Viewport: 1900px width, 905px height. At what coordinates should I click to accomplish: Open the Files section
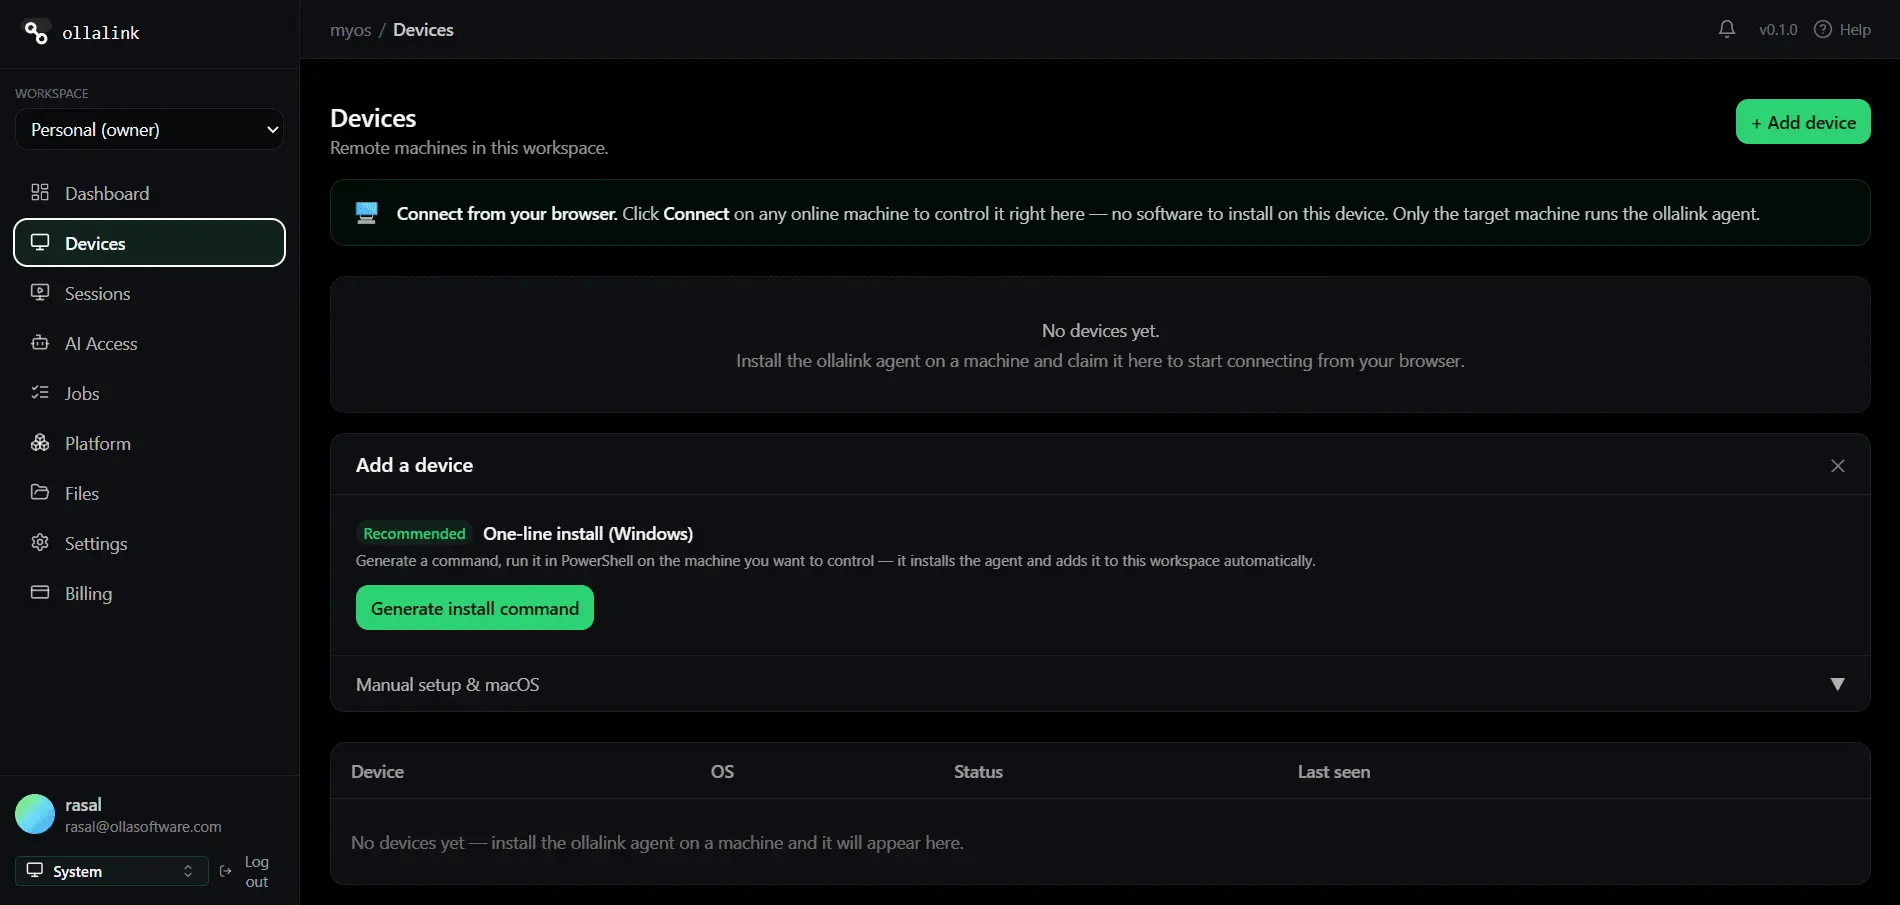click(149, 493)
